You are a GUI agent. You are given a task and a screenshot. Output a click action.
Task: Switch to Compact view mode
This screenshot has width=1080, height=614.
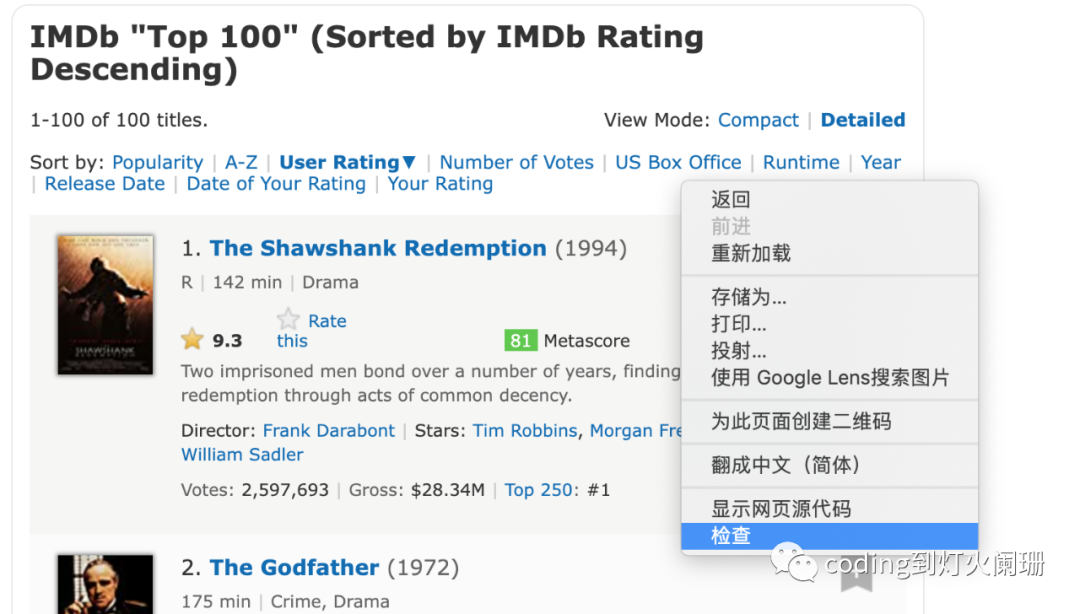tap(758, 120)
